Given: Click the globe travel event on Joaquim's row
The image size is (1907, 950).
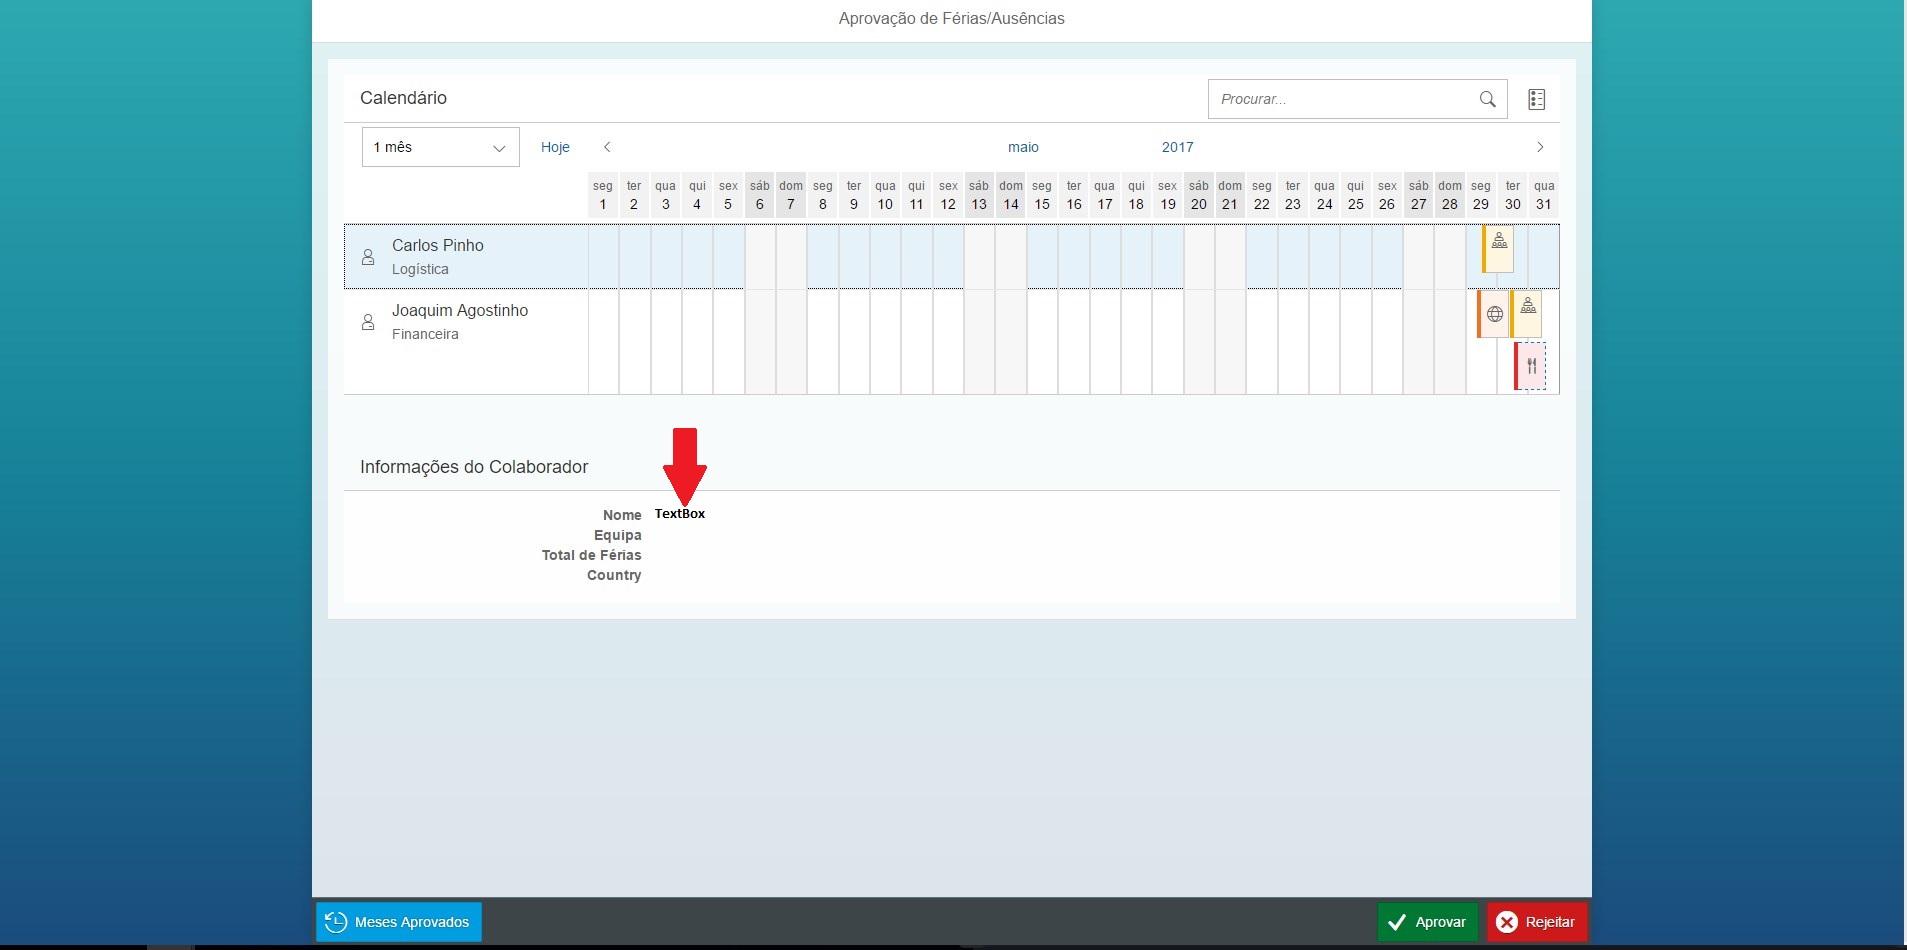Looking at the screenshot, I should click(1493, 313).
